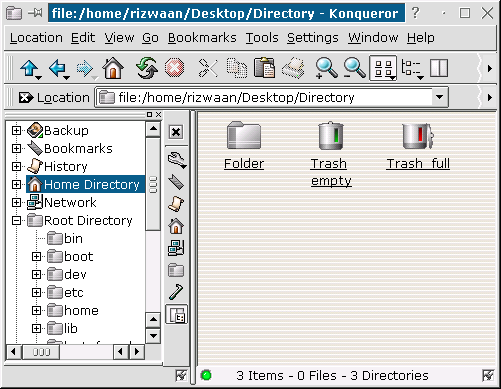Expand the lib folder node
Viewport: 501px width, 389px height.
(x=36, y=328)
